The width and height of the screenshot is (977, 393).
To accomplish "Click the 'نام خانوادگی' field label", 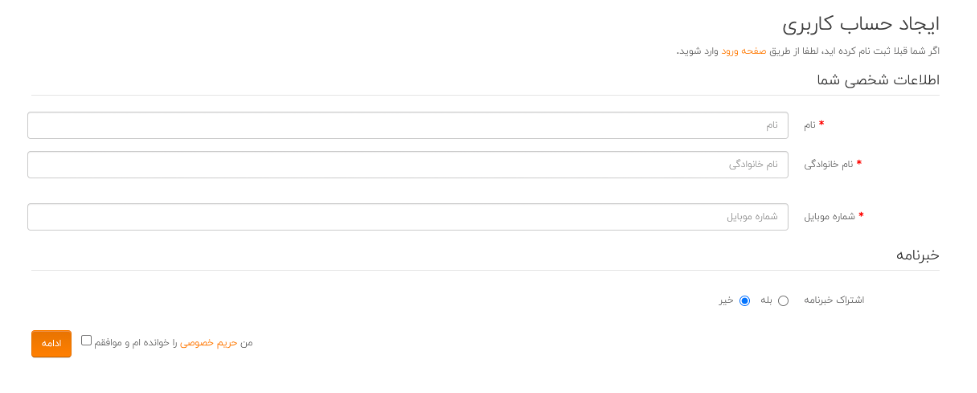I will click(828, 164).
